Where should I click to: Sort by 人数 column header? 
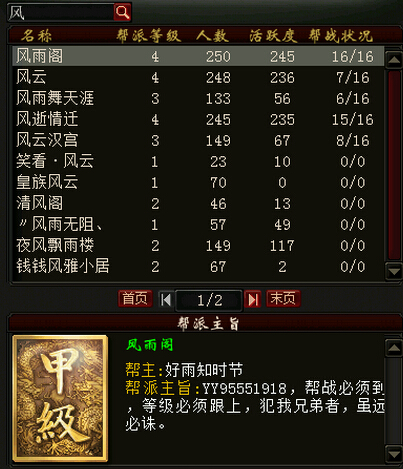coord(212,36)
